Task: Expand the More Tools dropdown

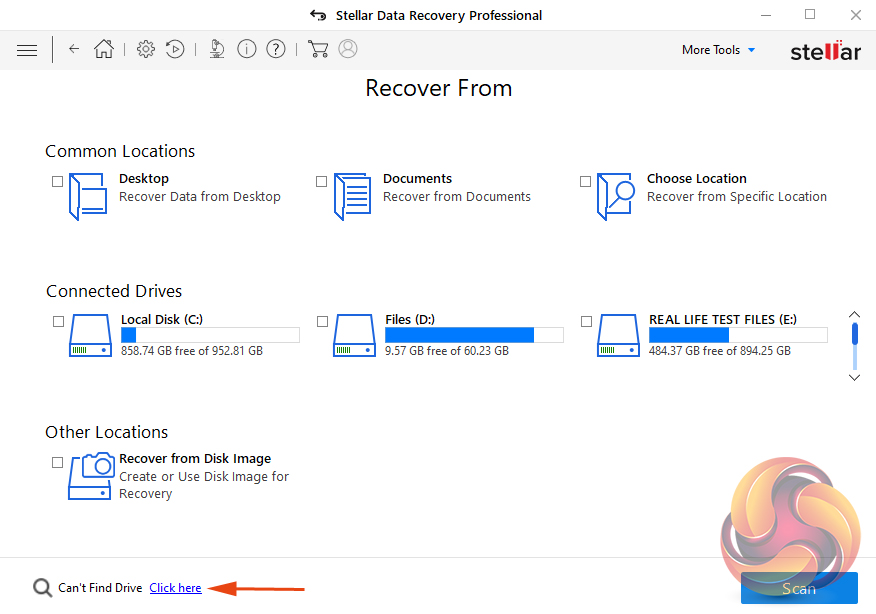Action: tap(718, 50)
